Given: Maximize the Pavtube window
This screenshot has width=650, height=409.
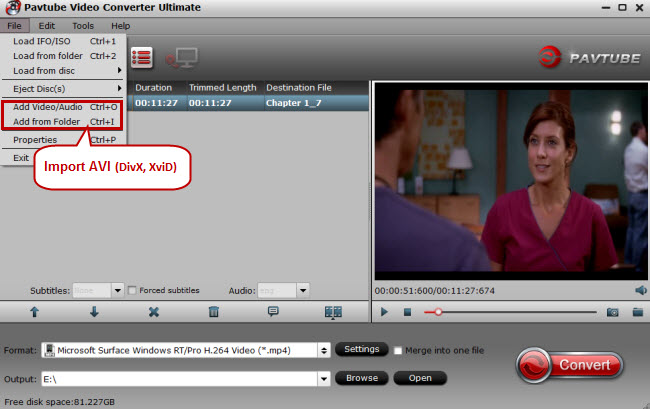Looking at the screenshot, I should tap(622, 7).
